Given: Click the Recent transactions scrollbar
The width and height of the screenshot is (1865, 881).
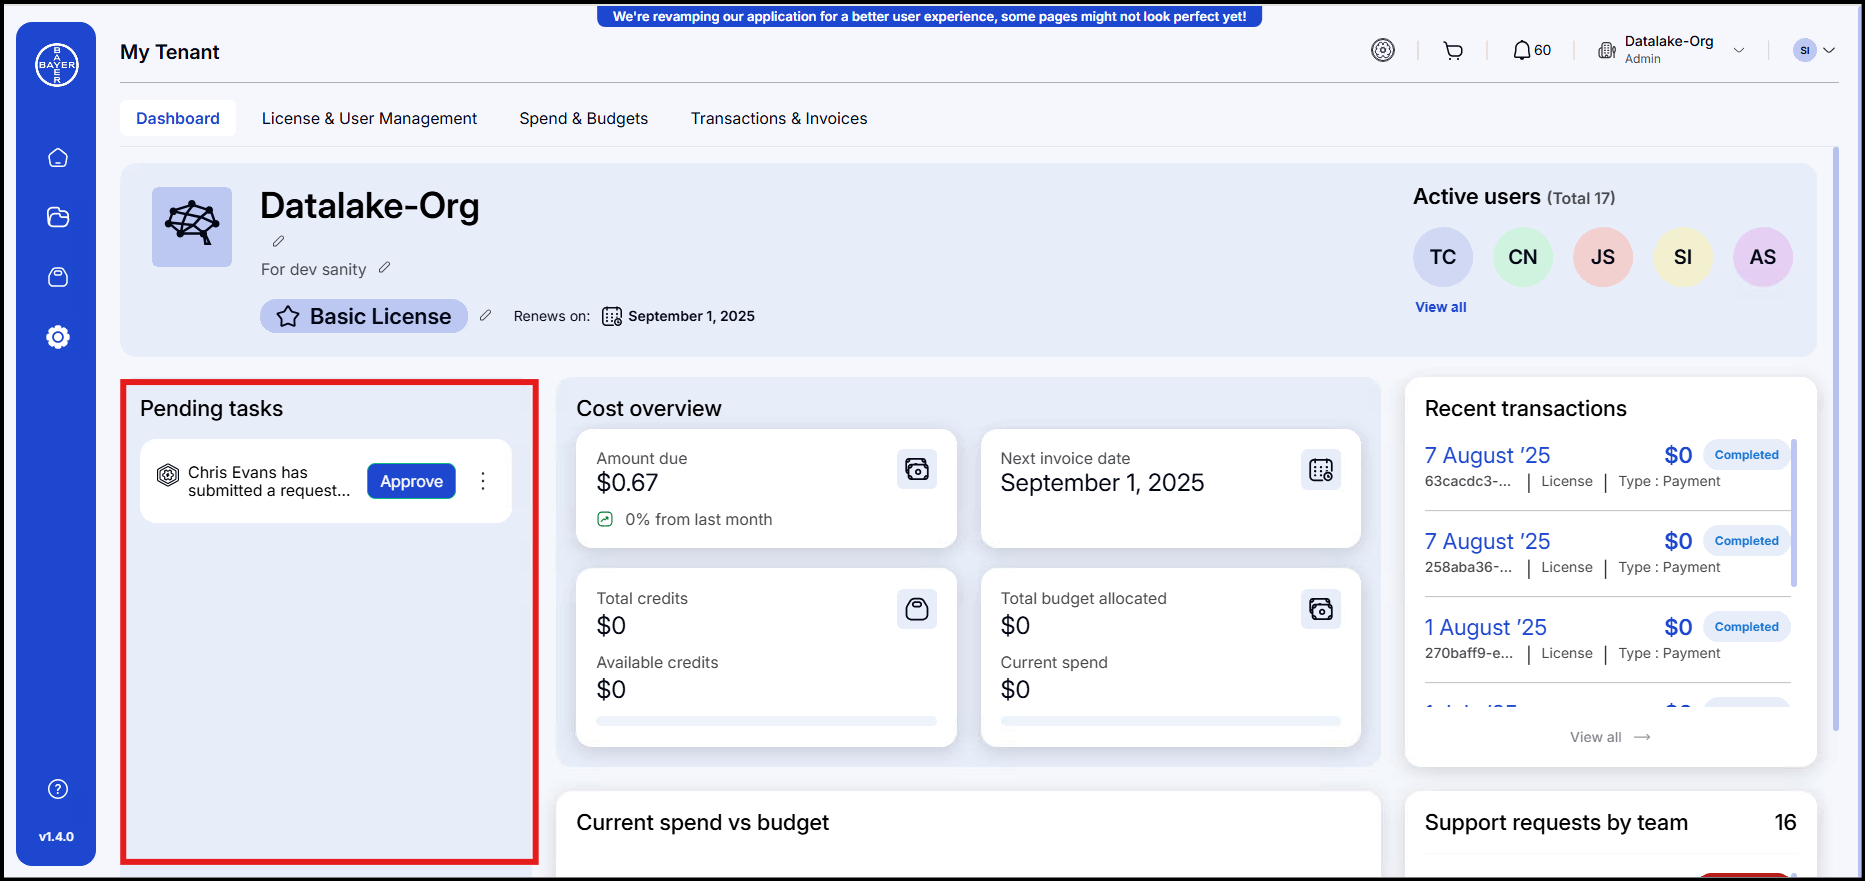Looking at the screenshot, I should (x=1794, y=513).
